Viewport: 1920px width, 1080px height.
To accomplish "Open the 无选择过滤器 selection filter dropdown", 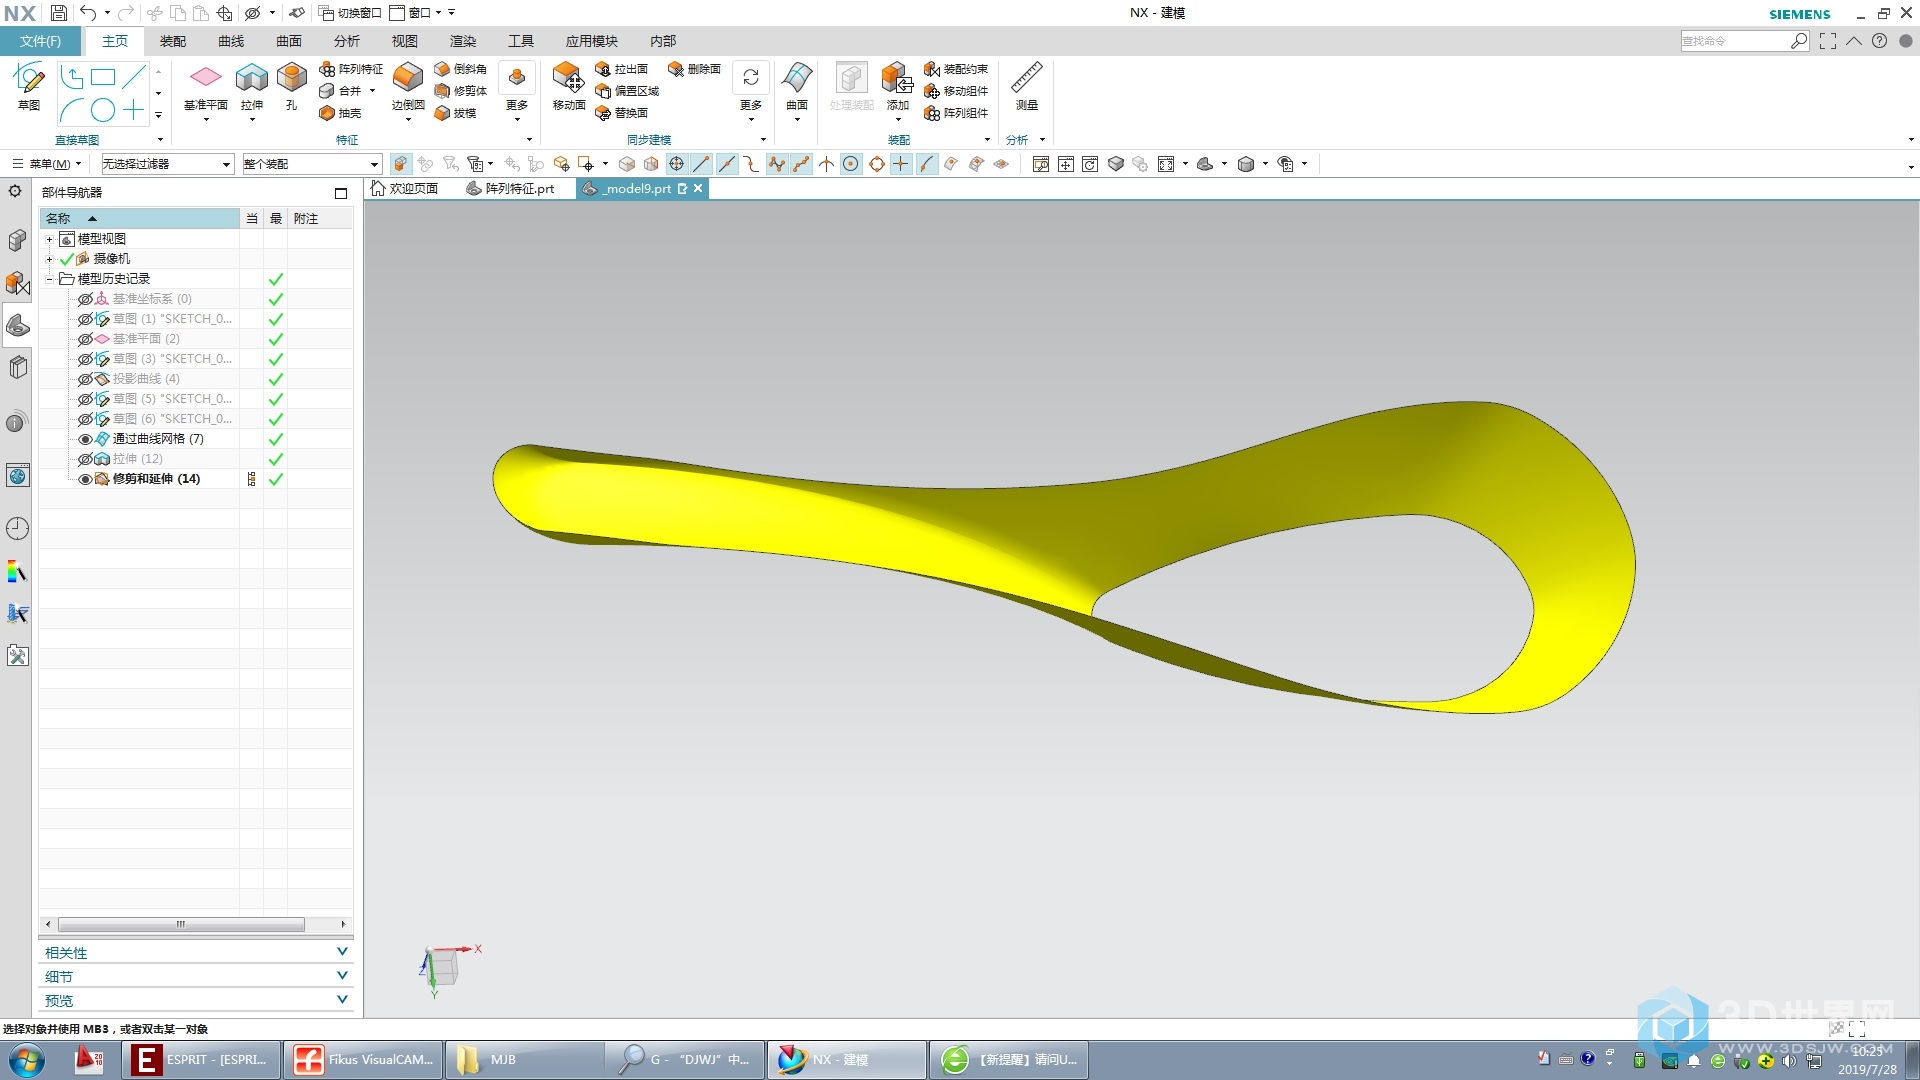I will tap(167, 164).
